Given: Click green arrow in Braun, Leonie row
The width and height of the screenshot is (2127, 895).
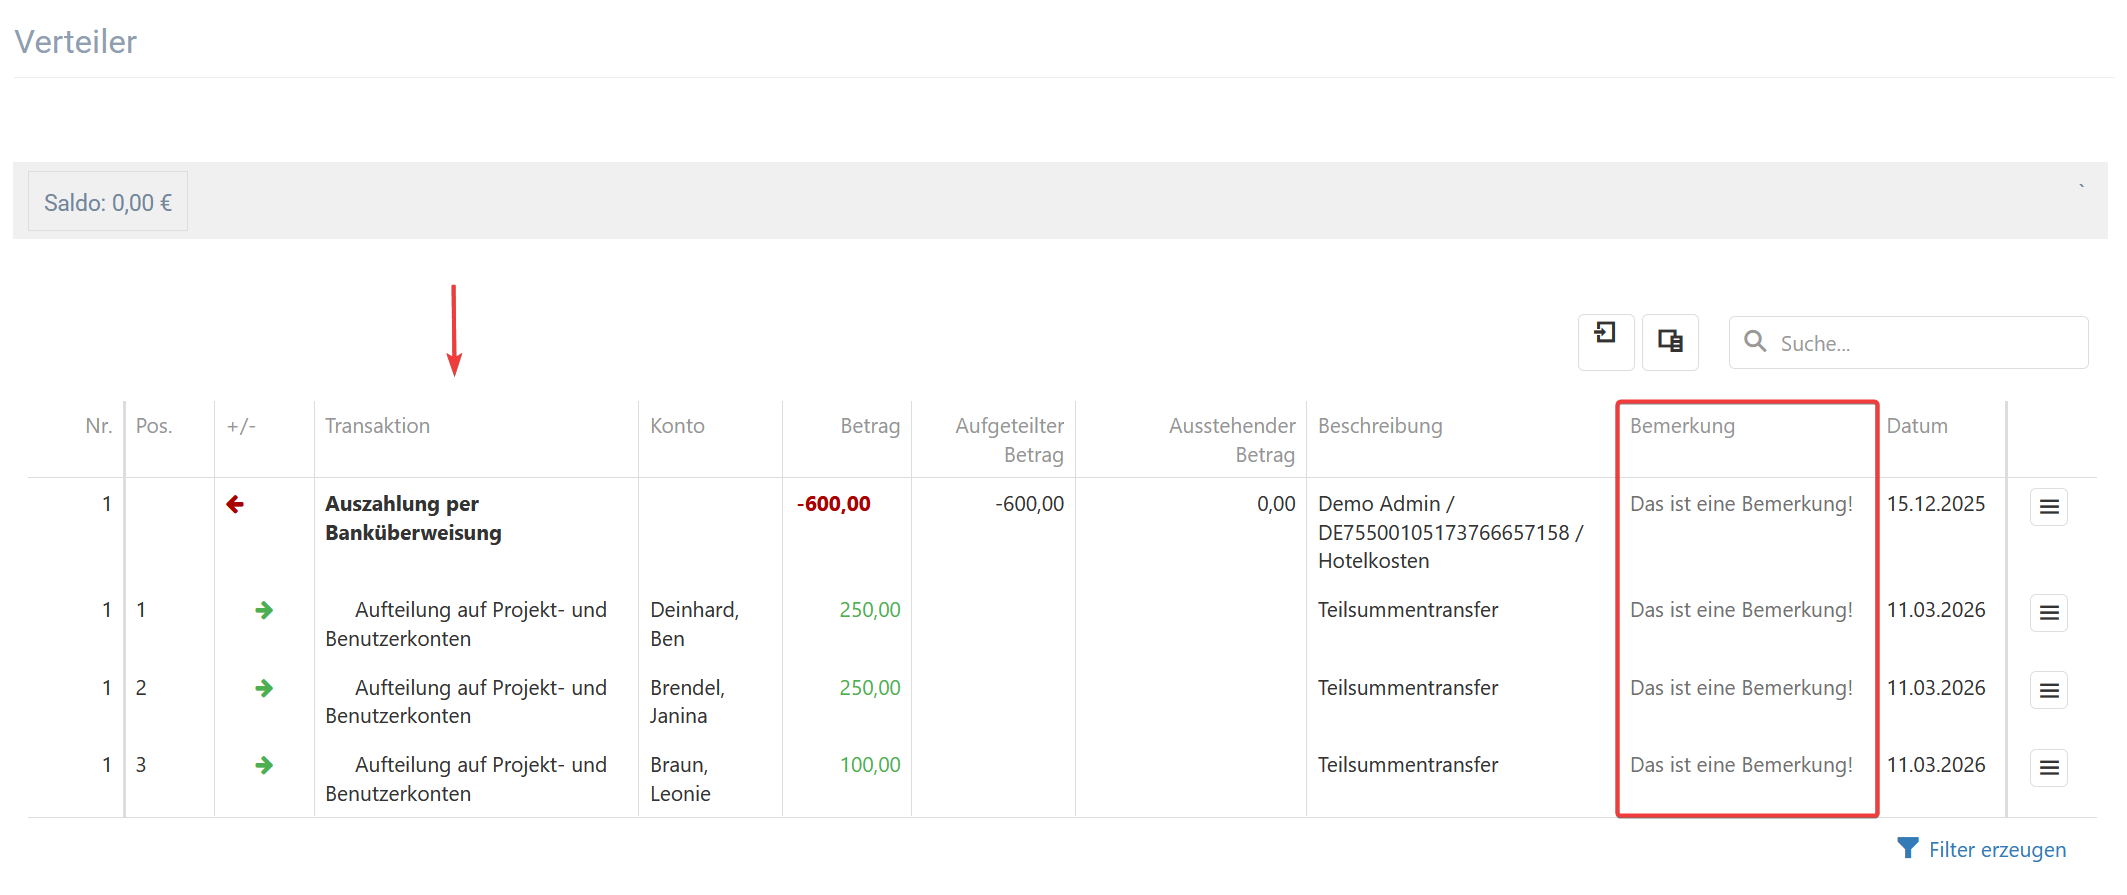Looking at the screenshot, I should (x=264, y=765).
